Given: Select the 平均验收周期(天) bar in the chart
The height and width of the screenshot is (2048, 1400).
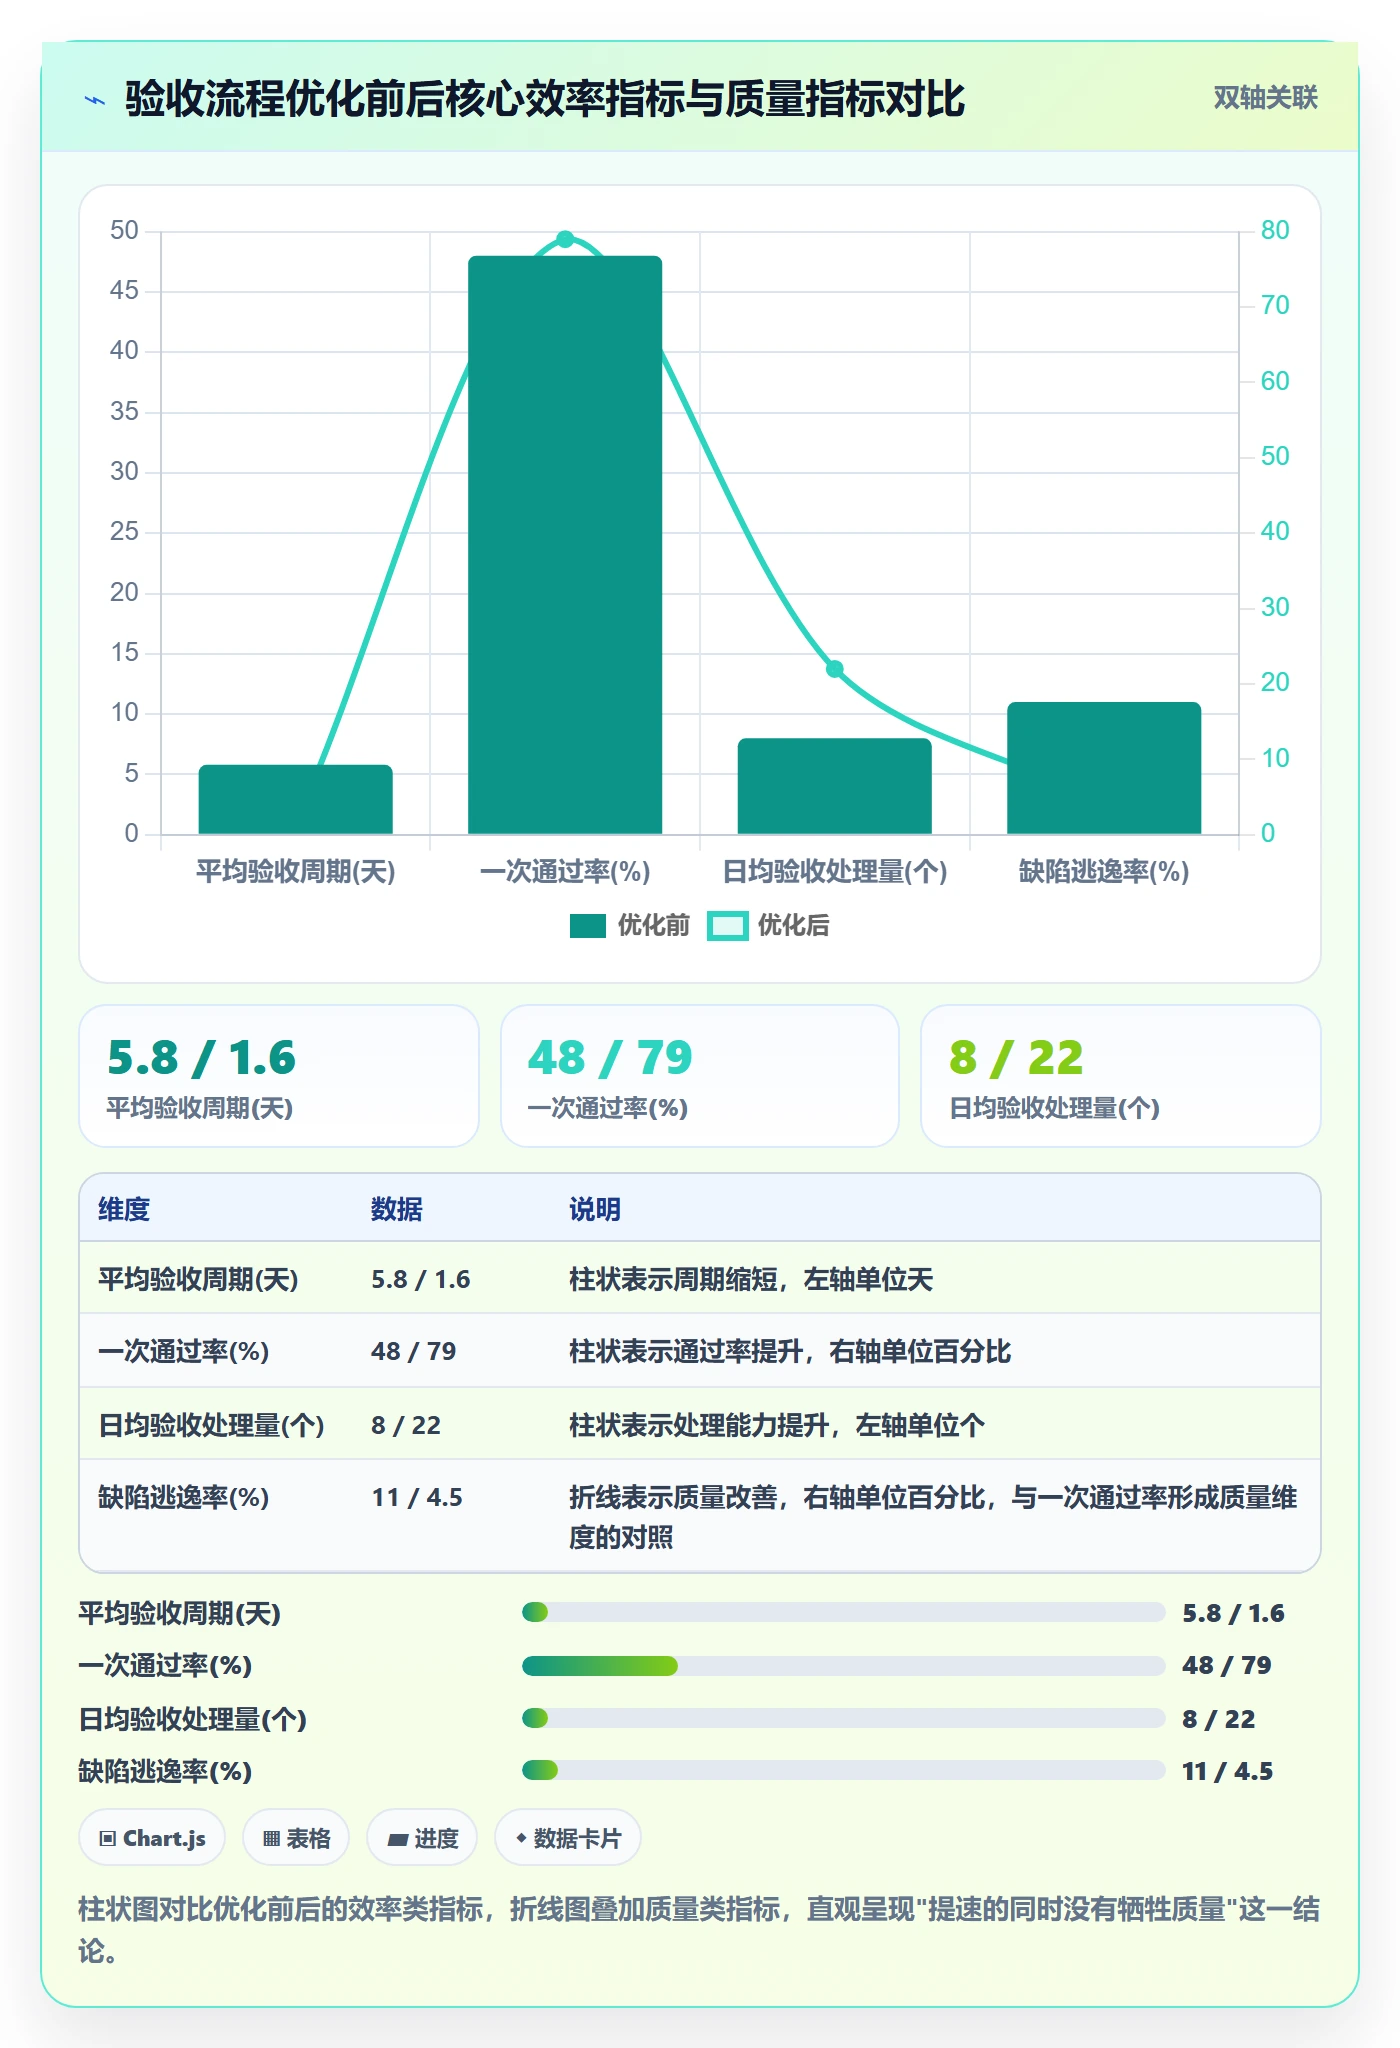Looking at the screenshot, I should 296,799.
